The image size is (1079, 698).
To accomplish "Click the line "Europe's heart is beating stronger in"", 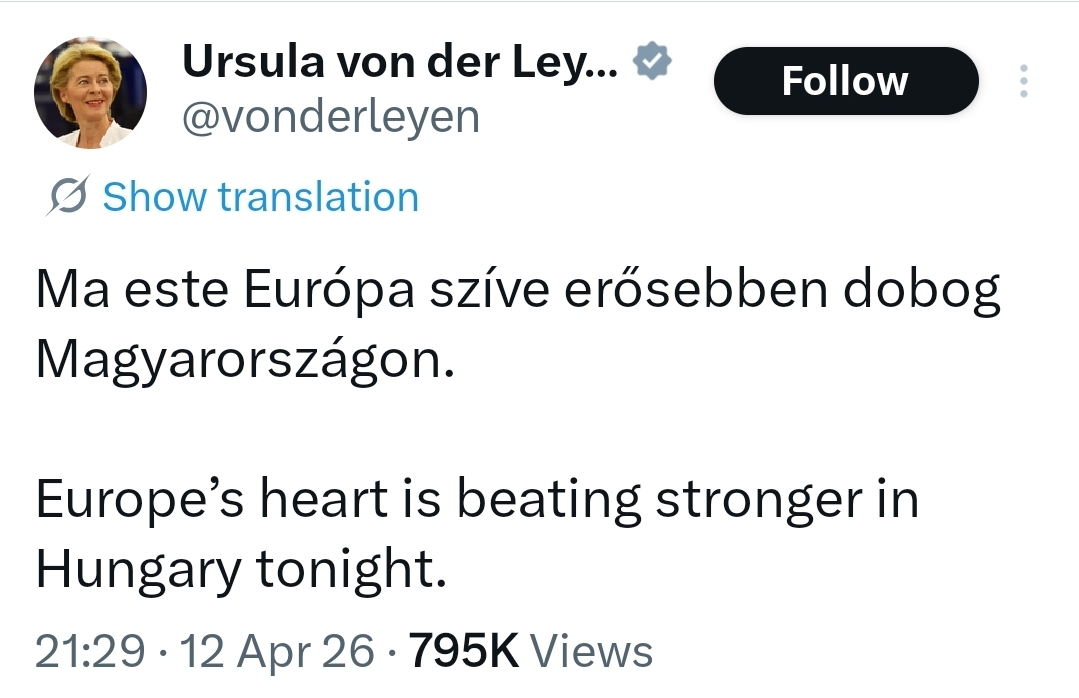I will [477, 500].
